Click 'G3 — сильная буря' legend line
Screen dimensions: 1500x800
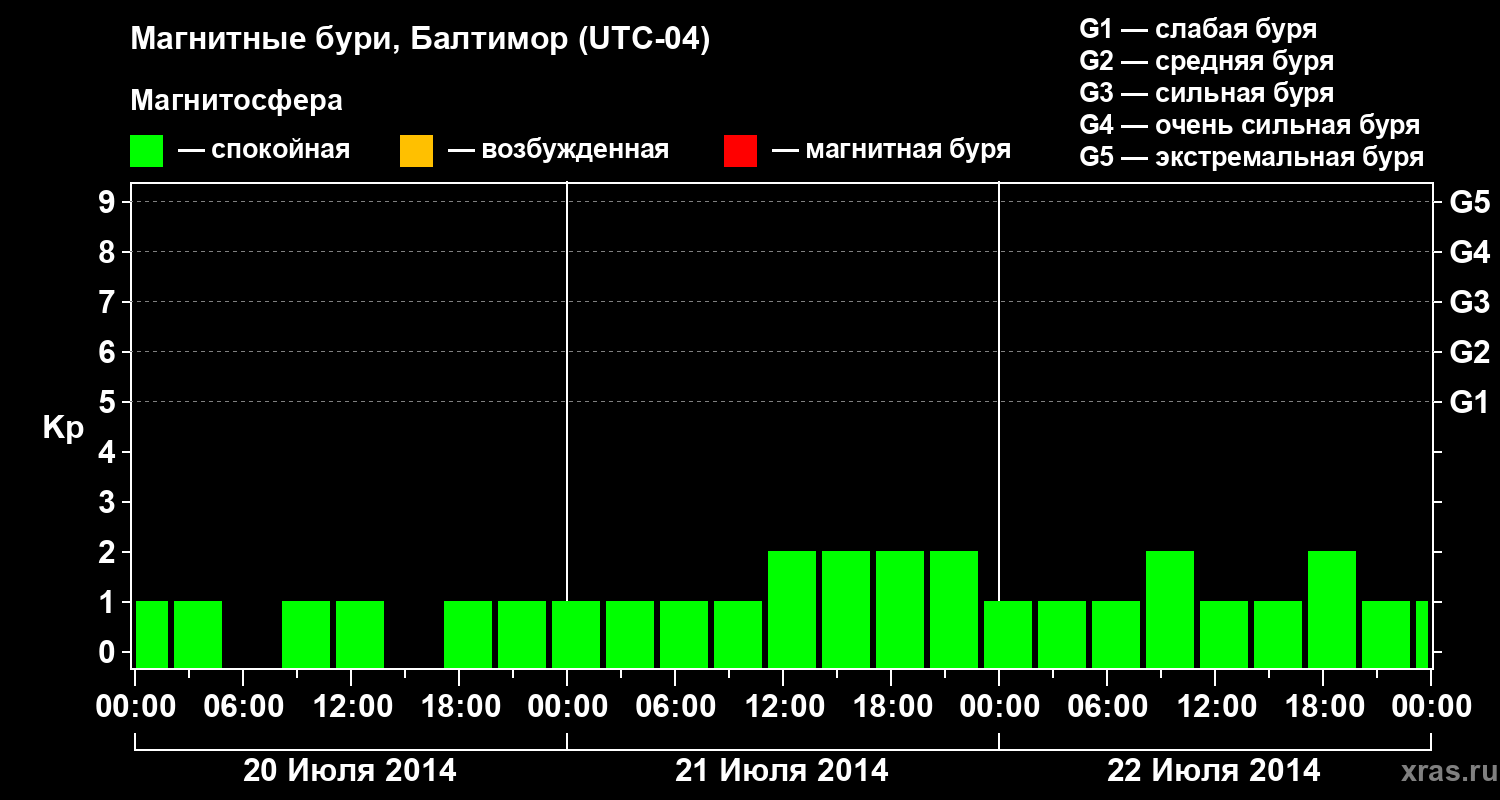(x=1206, y=92)
